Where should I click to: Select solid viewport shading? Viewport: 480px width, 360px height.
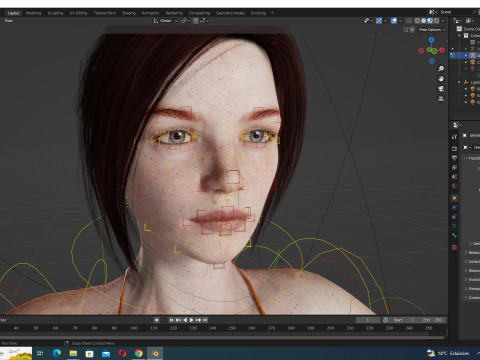424,21
